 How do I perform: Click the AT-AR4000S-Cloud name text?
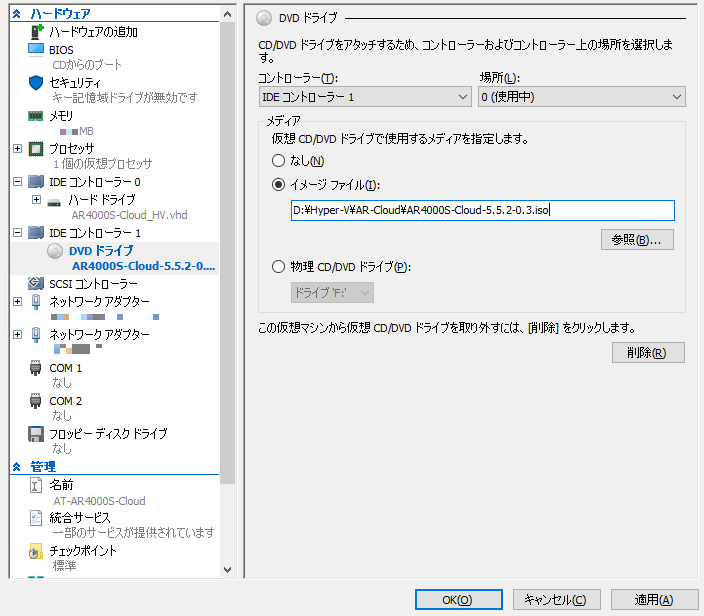(99, 501)
